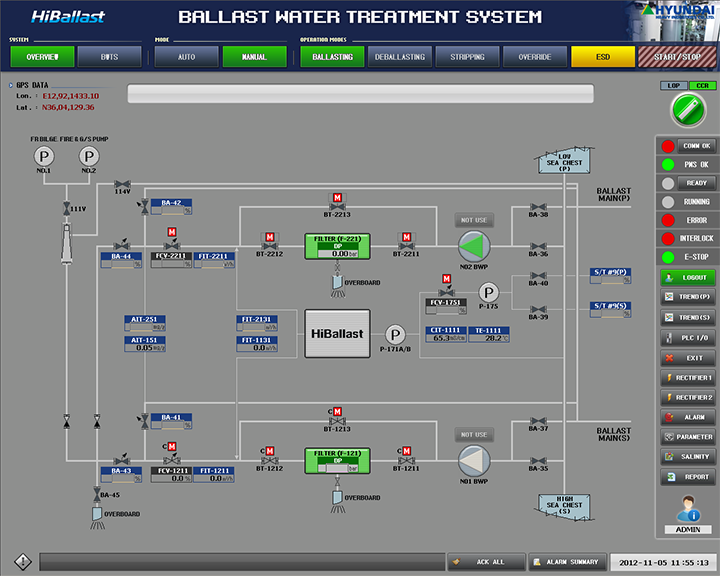
Task: Select the BA-38 valve symbol
Action: 538,207
